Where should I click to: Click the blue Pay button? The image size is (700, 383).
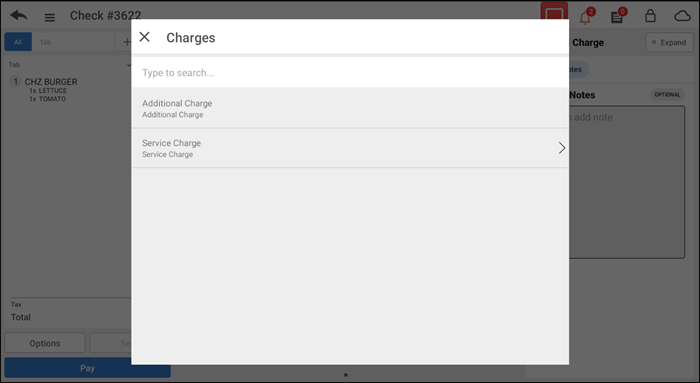(88, 368)
